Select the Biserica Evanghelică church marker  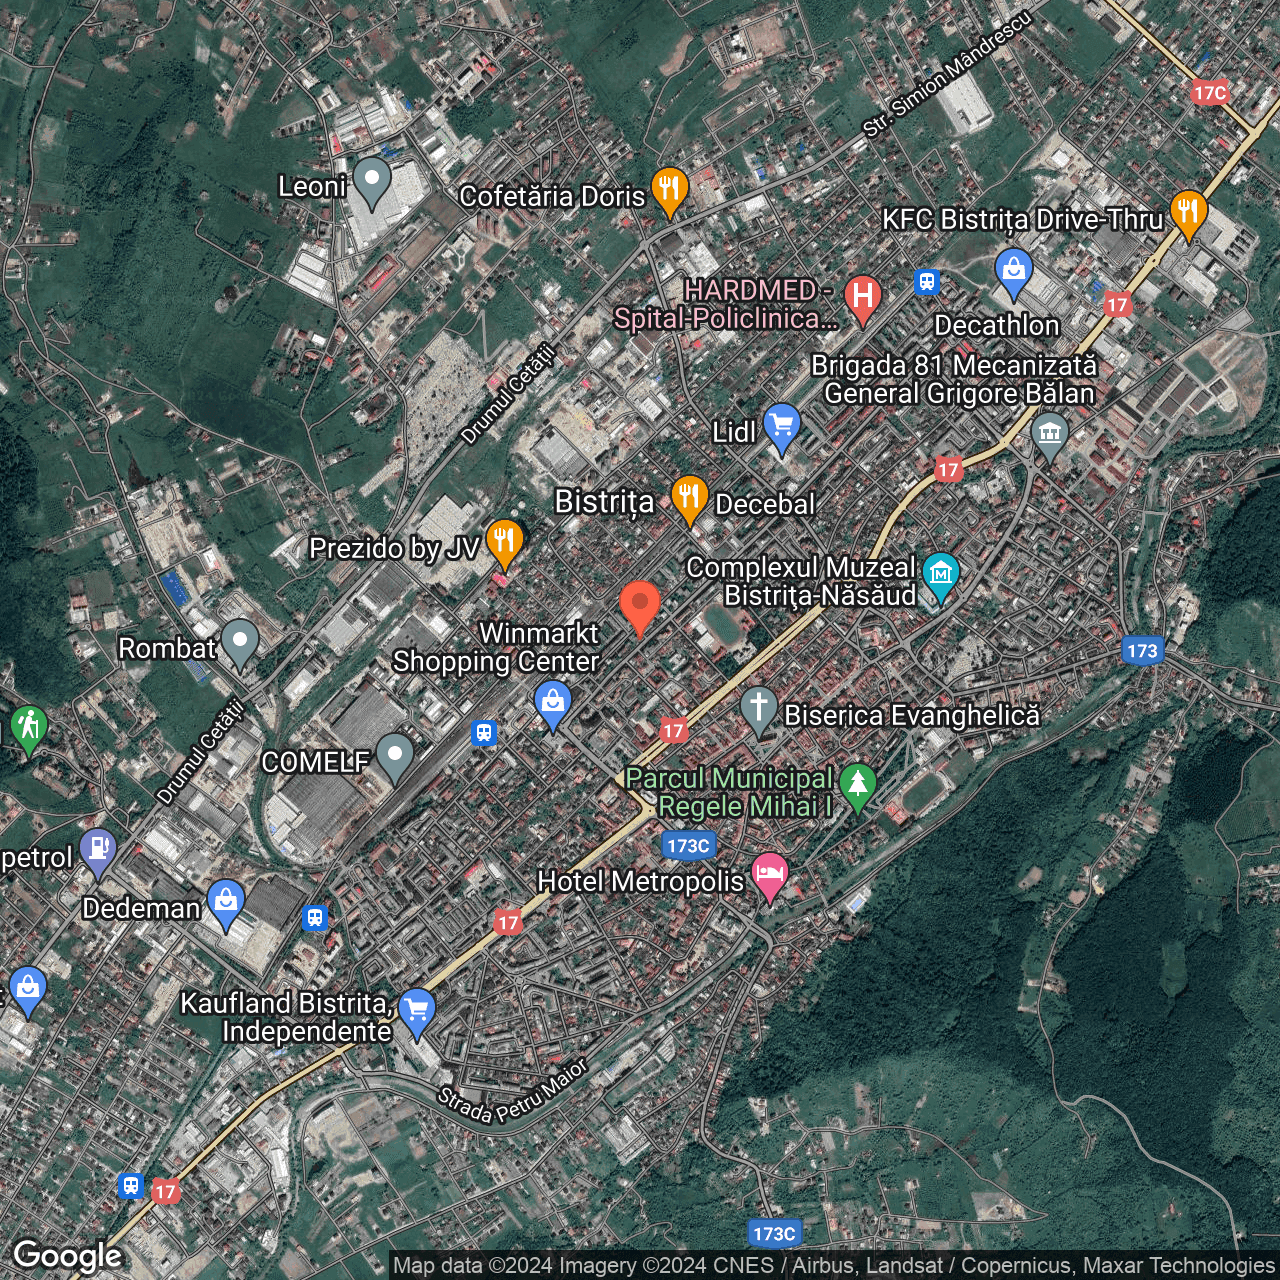click(x=760, y=706)
